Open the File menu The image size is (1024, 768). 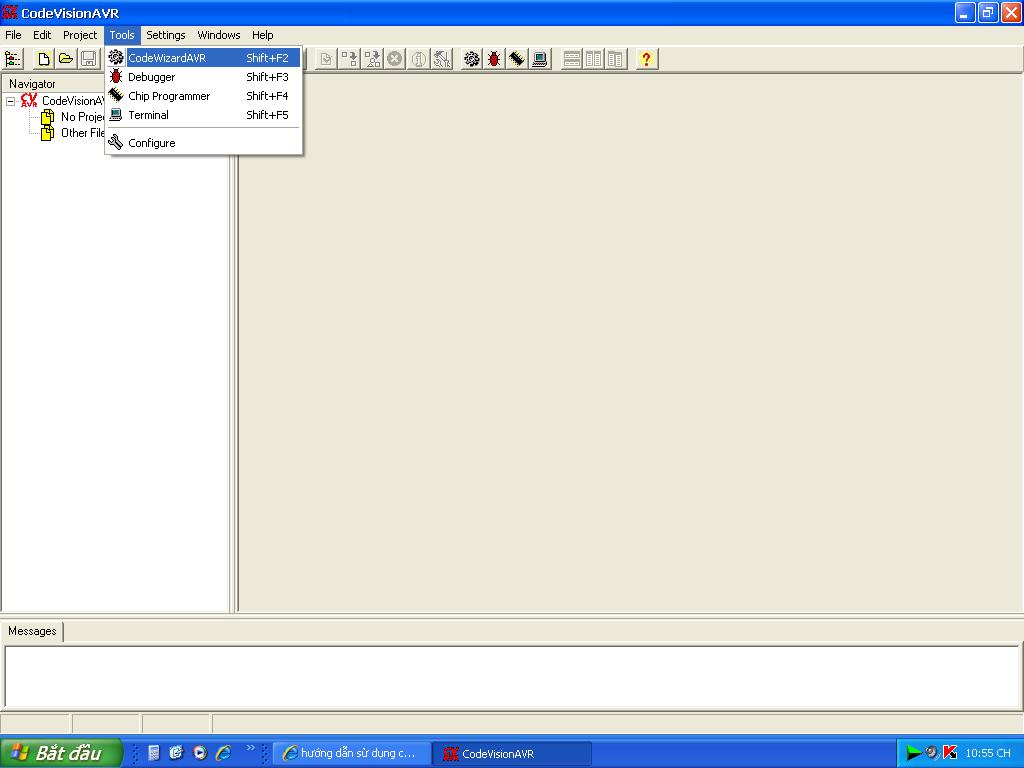pos(13,35)
